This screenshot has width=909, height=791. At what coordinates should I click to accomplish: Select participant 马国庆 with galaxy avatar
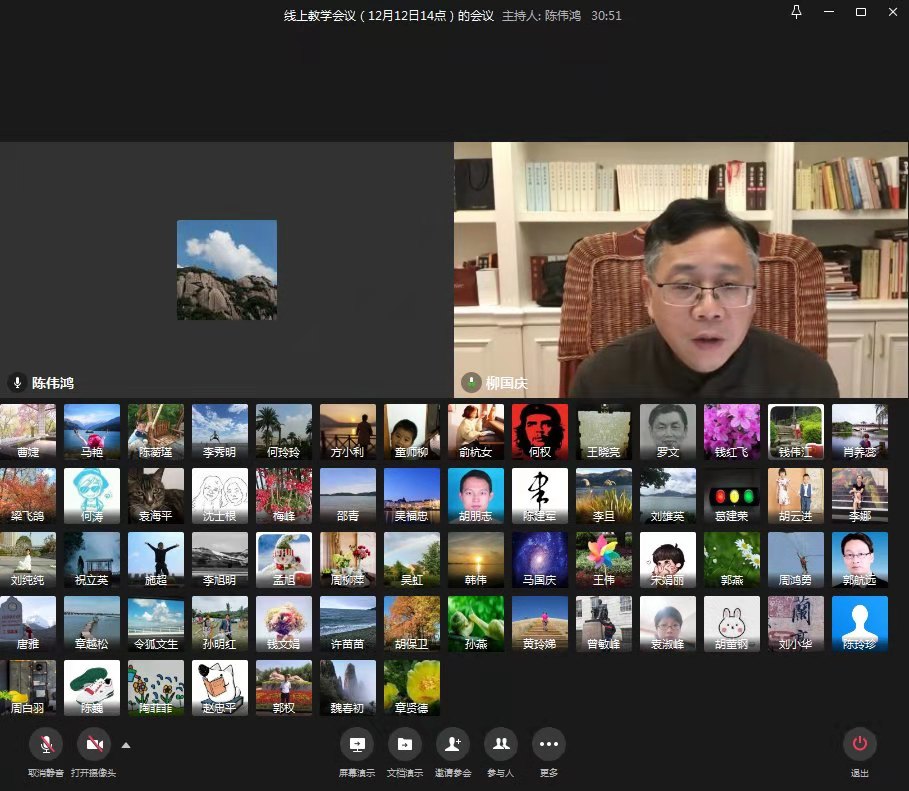pyautogui.click(x=540, y=560)
